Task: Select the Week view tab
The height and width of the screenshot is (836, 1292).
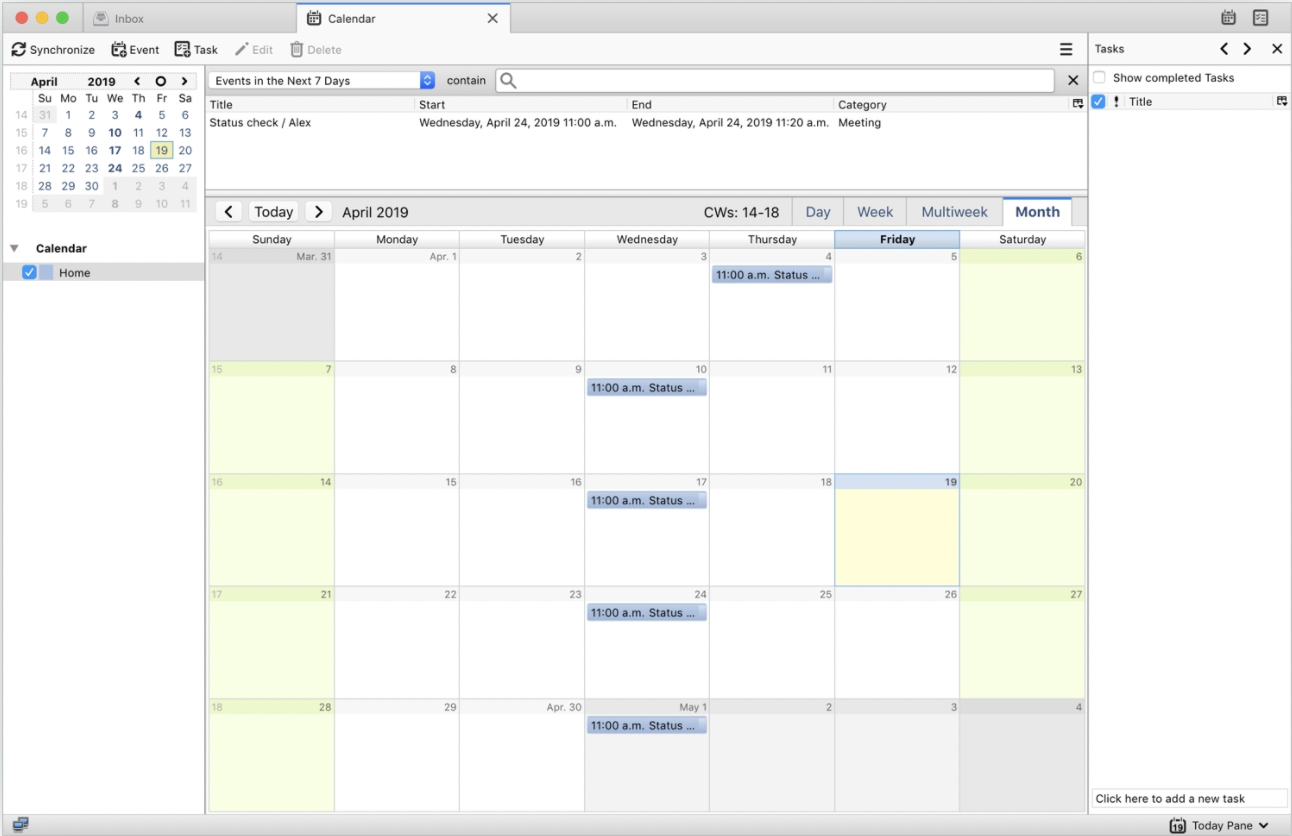Action: pyautogui.click(x=874, y=211)
